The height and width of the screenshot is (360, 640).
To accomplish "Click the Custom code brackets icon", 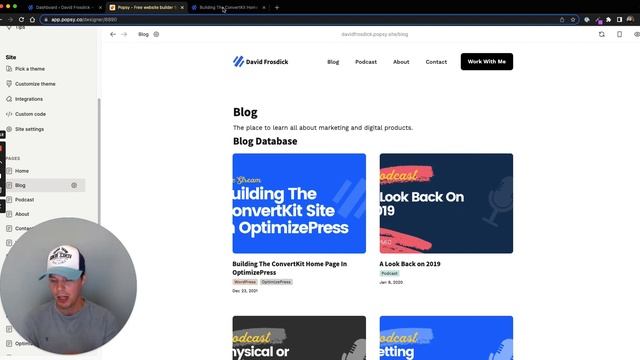I will (x=9, y=114).
